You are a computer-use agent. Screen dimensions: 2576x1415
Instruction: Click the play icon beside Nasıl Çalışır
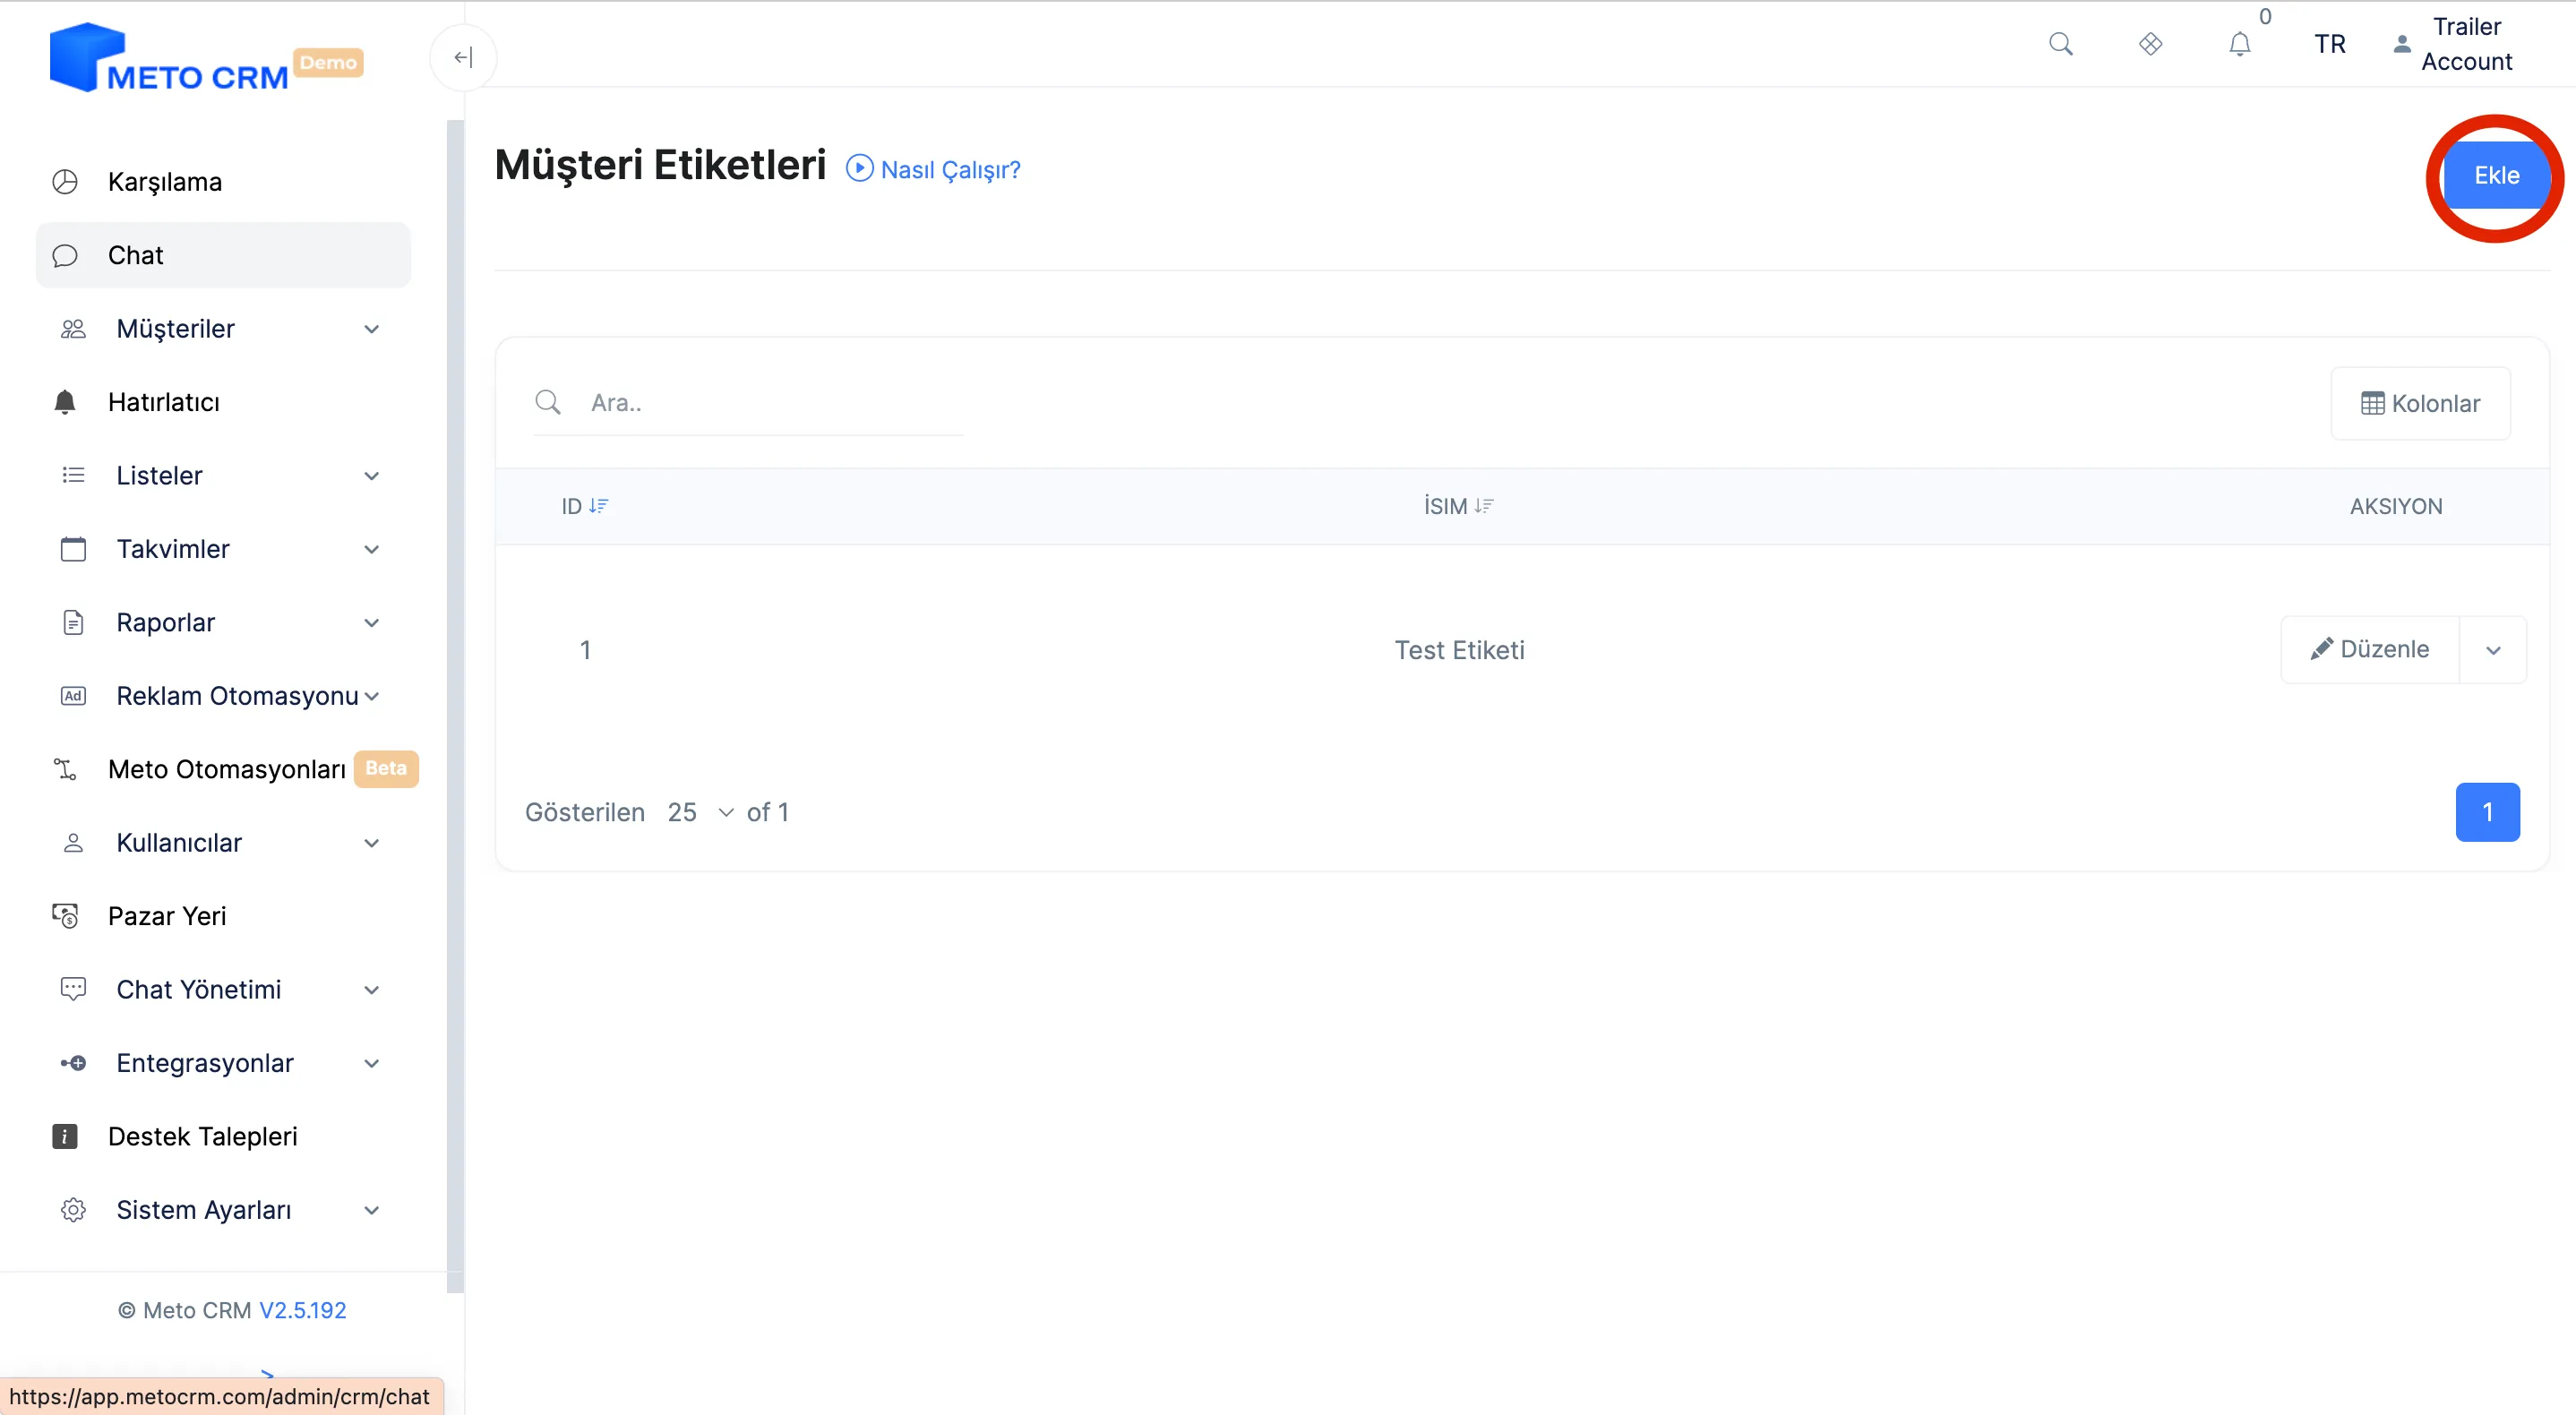(859, 168)
